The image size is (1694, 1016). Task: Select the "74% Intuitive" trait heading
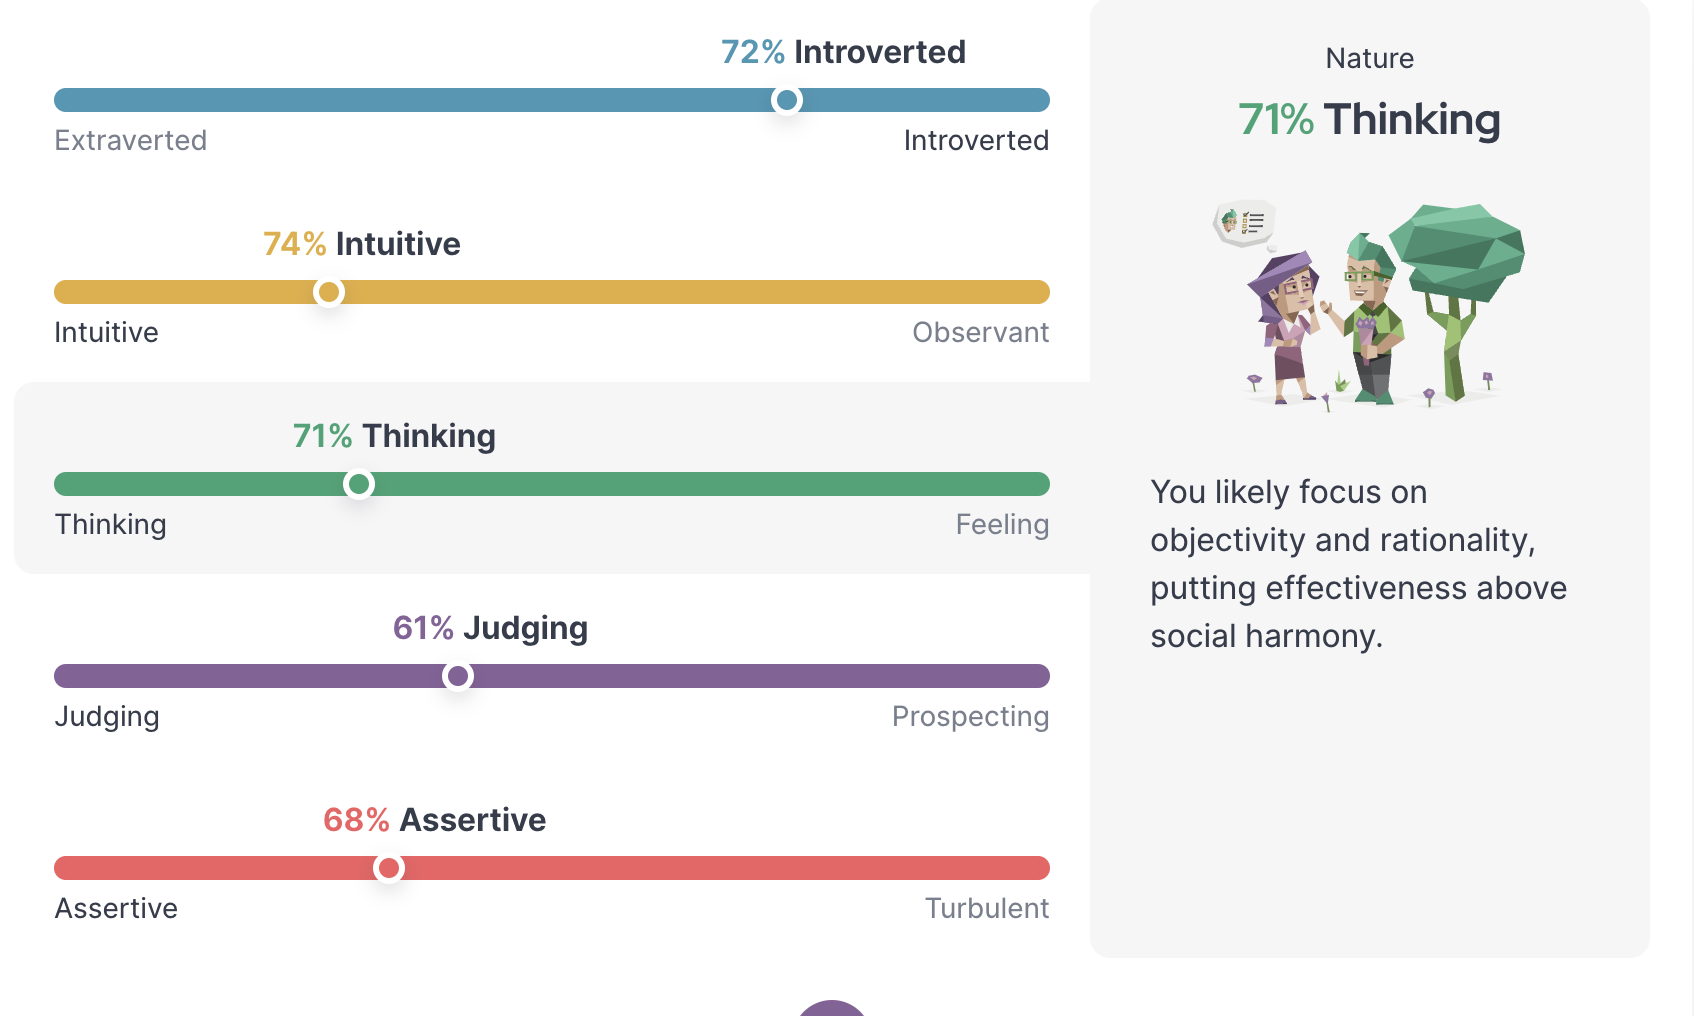pyautogui.click(x=361, y=244)
